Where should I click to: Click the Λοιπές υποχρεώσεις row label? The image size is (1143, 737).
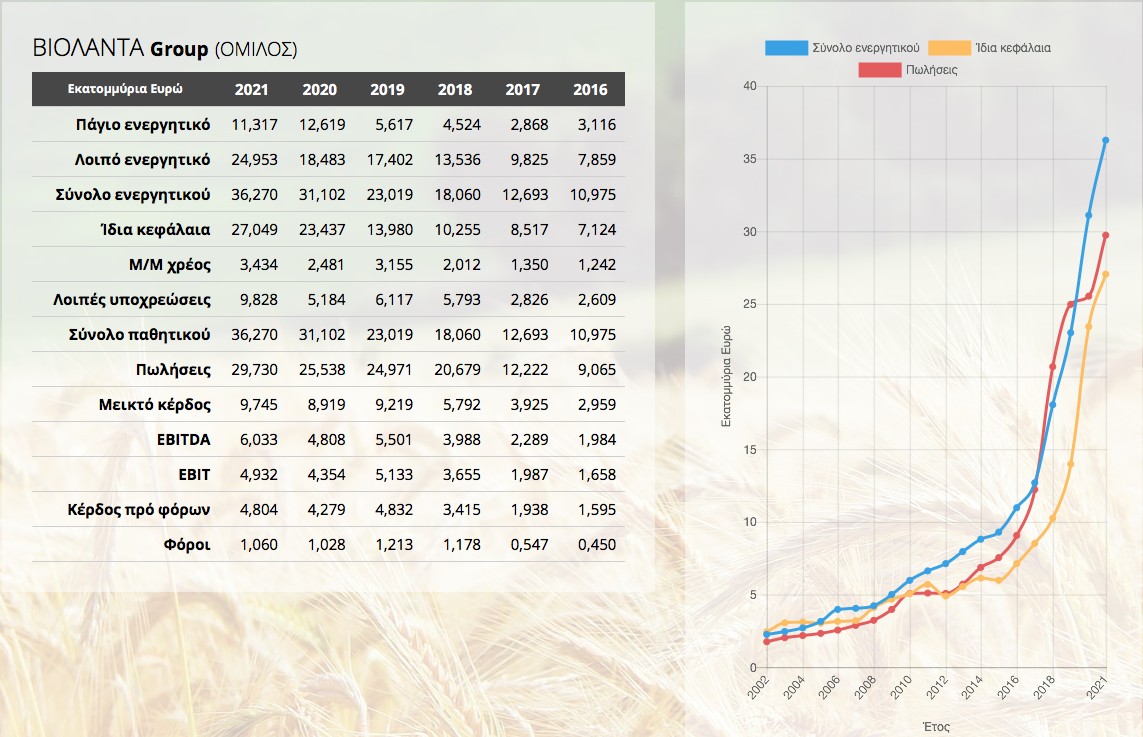132,300
